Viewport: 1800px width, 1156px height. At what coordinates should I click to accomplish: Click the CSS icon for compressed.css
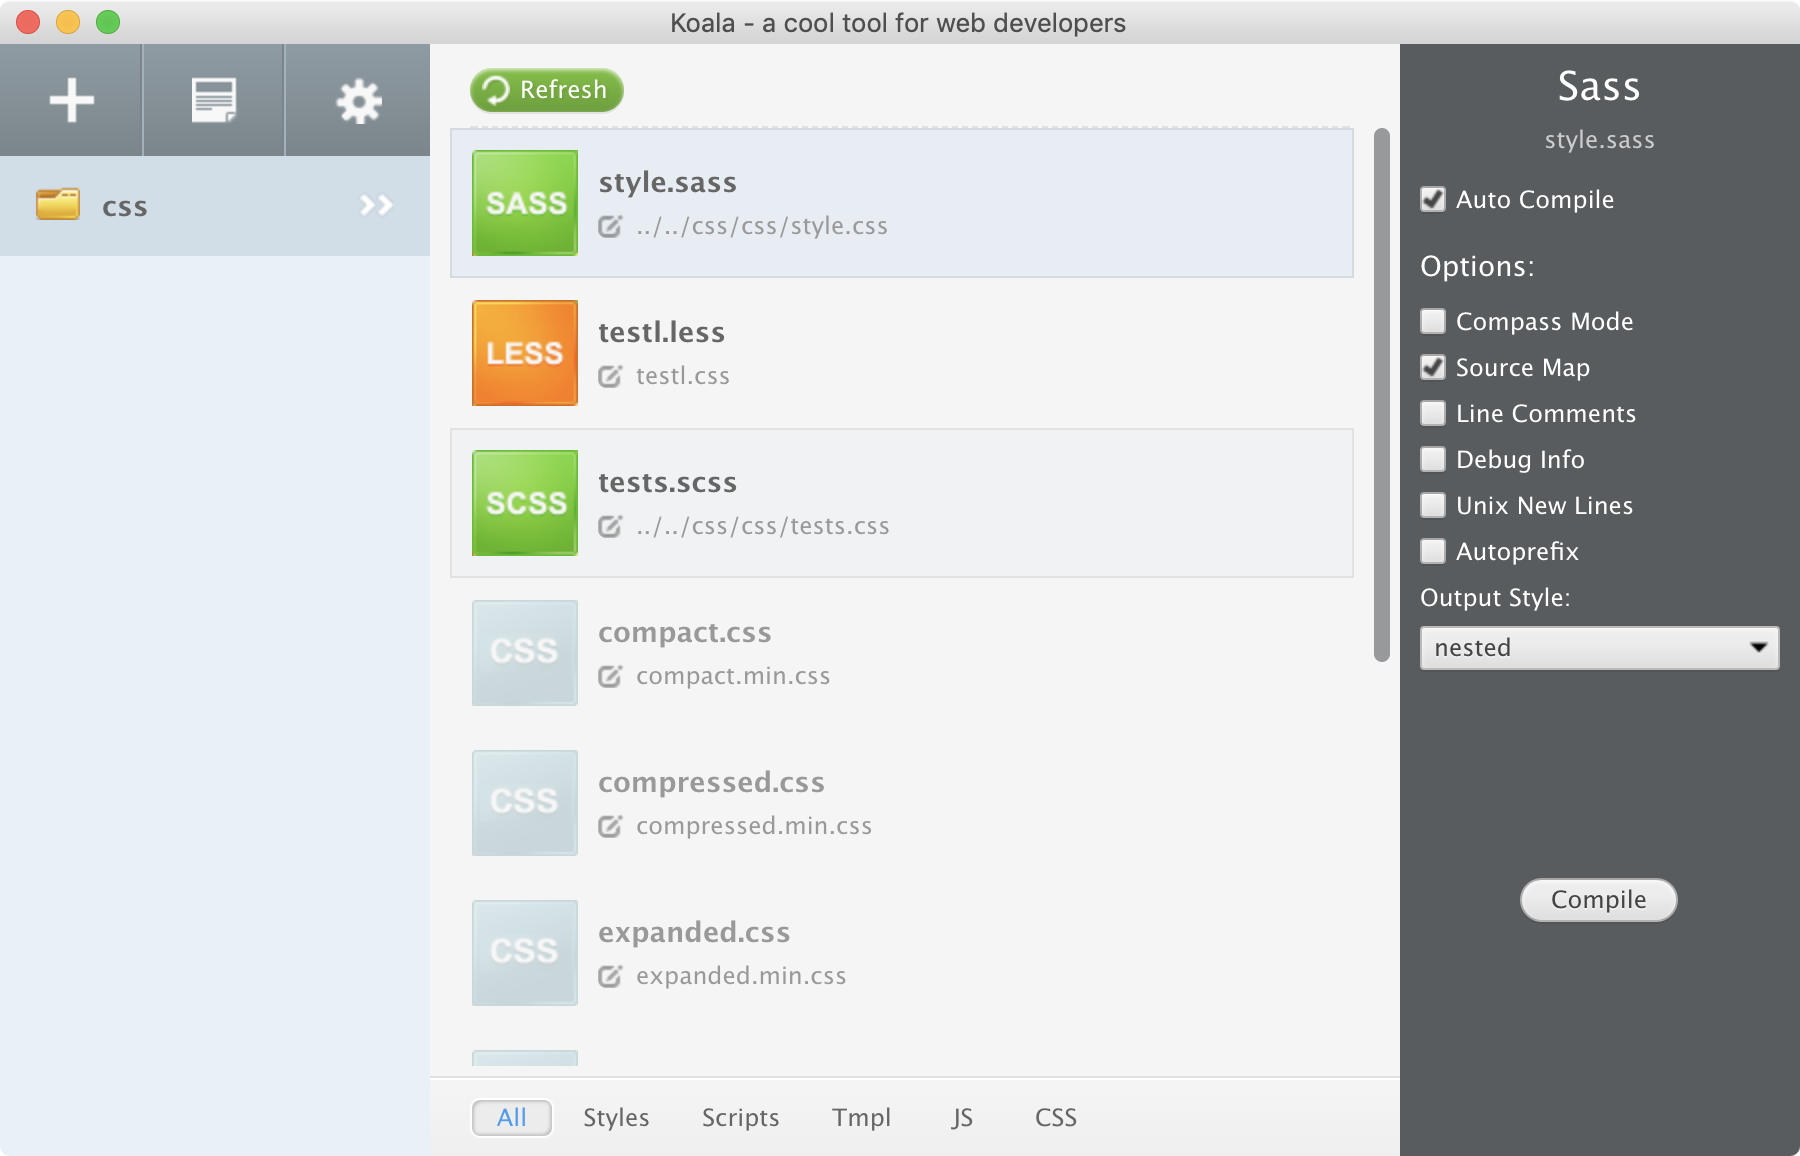(525, 803)
